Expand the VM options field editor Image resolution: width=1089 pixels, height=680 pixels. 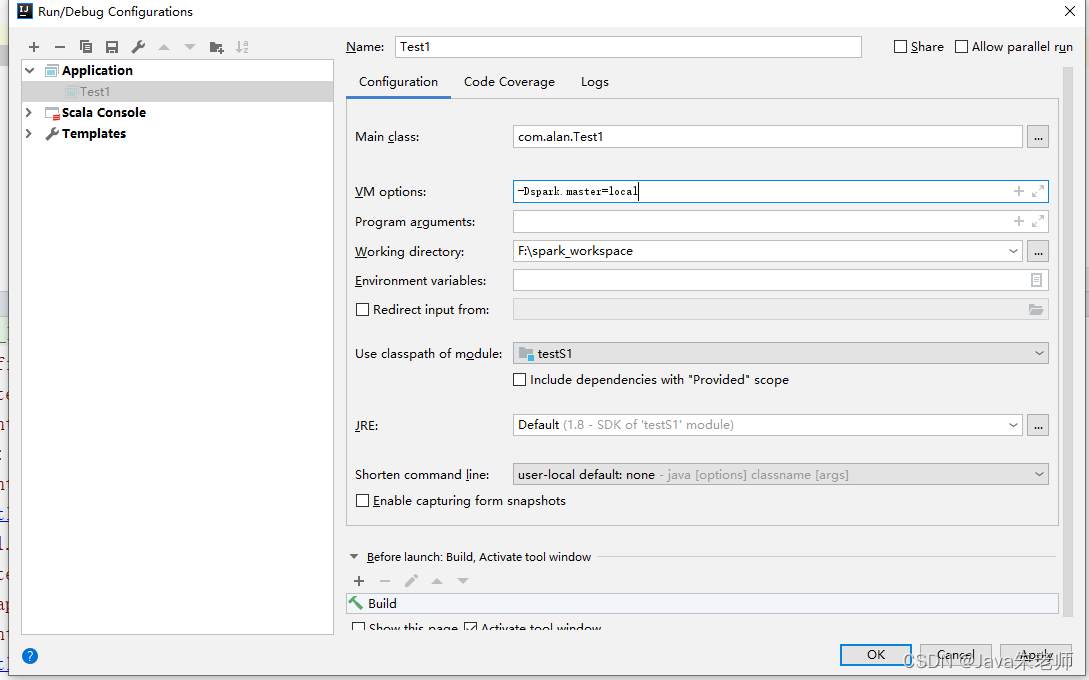click(1038, 192)
